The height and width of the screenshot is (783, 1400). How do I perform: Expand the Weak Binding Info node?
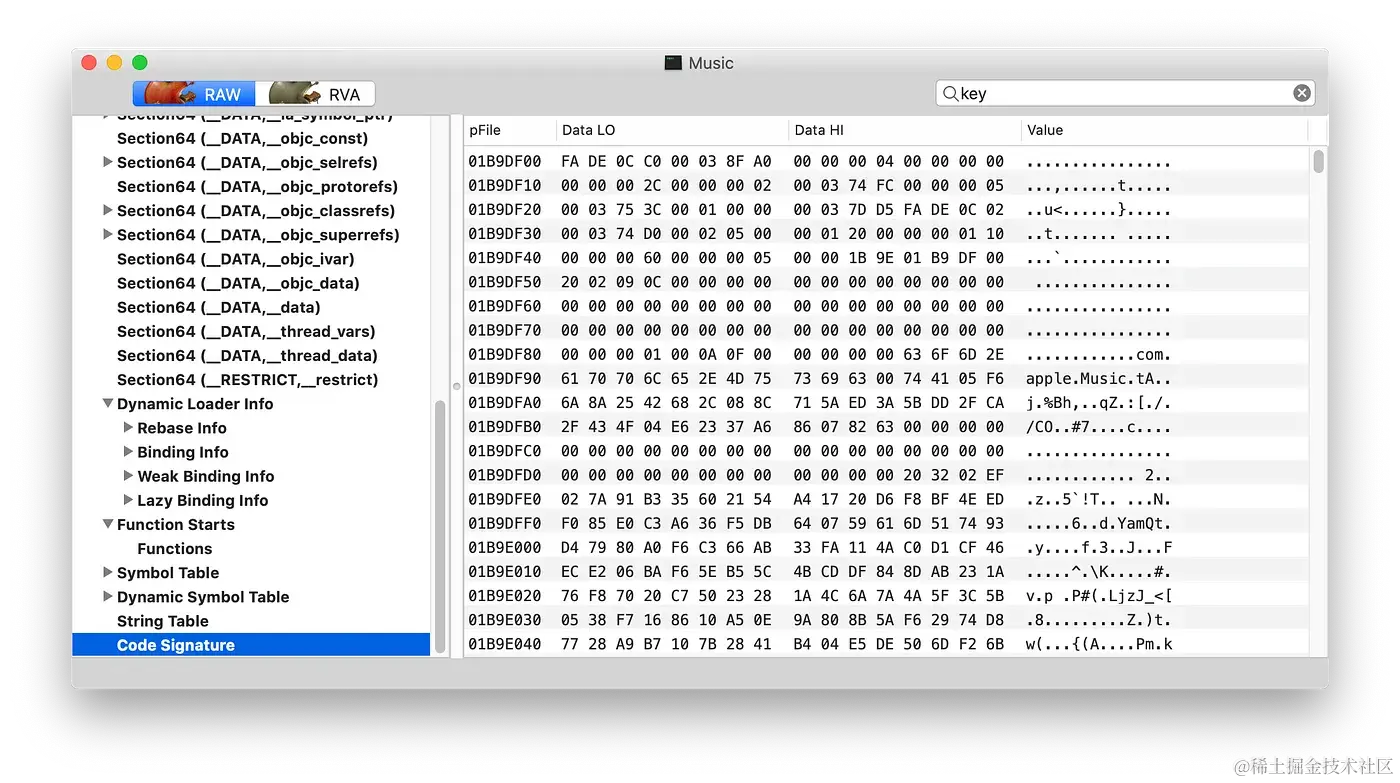tap(128, 476)
